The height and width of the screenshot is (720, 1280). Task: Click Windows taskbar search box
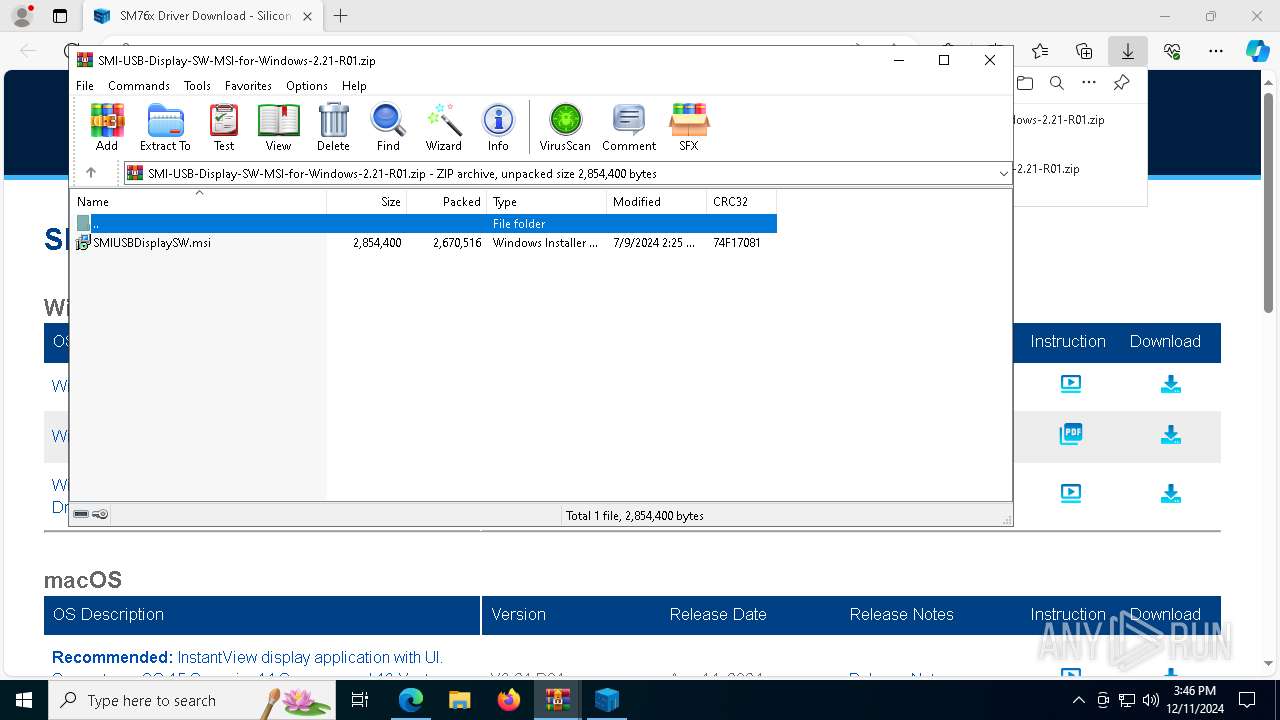pyautogui.click(x=192, y=700)
